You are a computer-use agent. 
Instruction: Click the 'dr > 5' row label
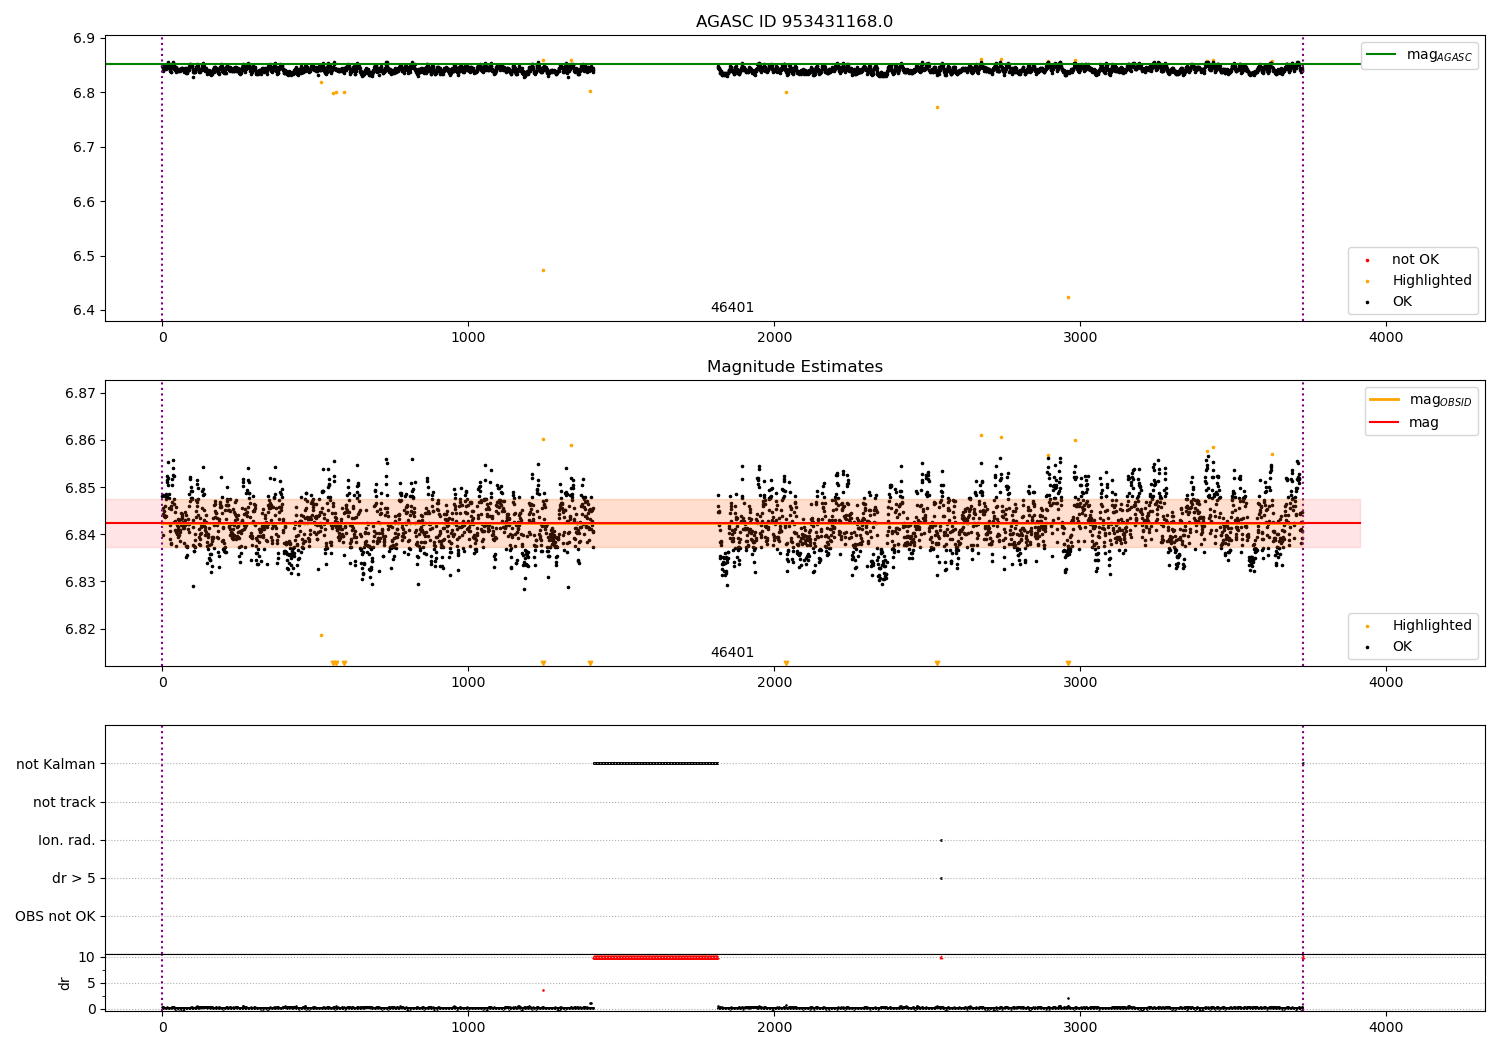pos(74,878)
